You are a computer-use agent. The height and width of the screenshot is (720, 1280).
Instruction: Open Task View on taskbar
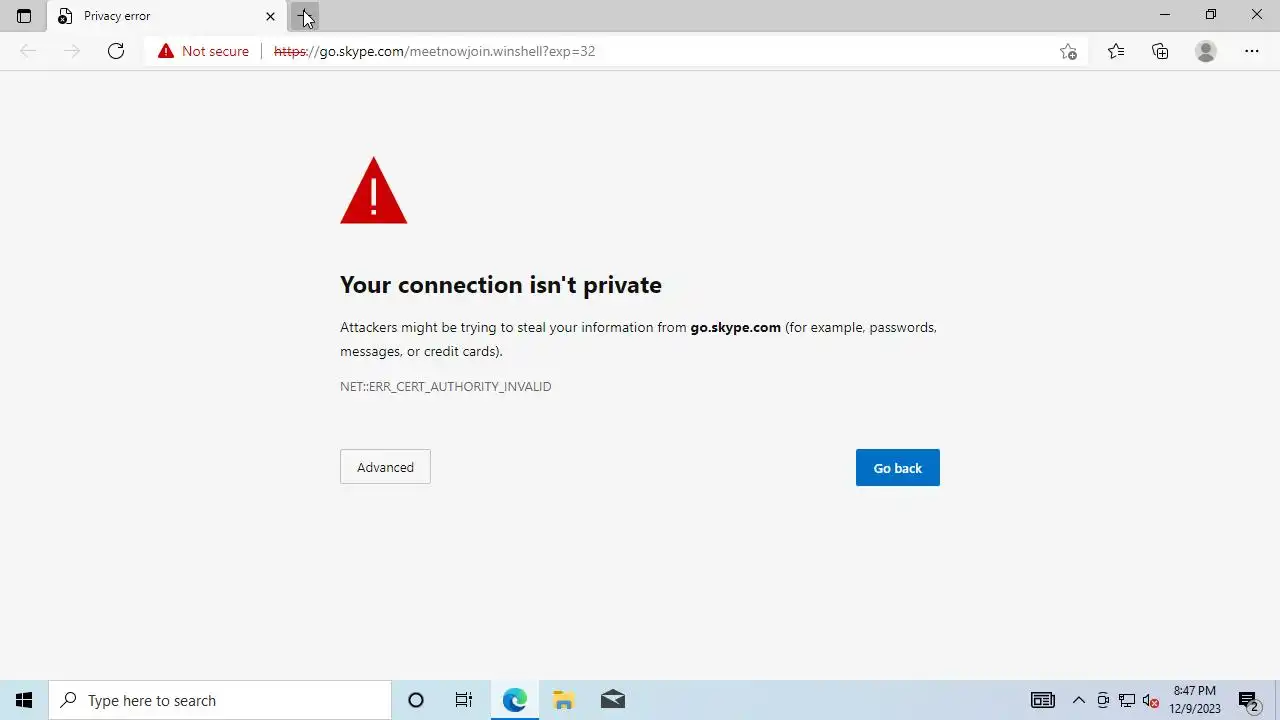coord(464,700)
